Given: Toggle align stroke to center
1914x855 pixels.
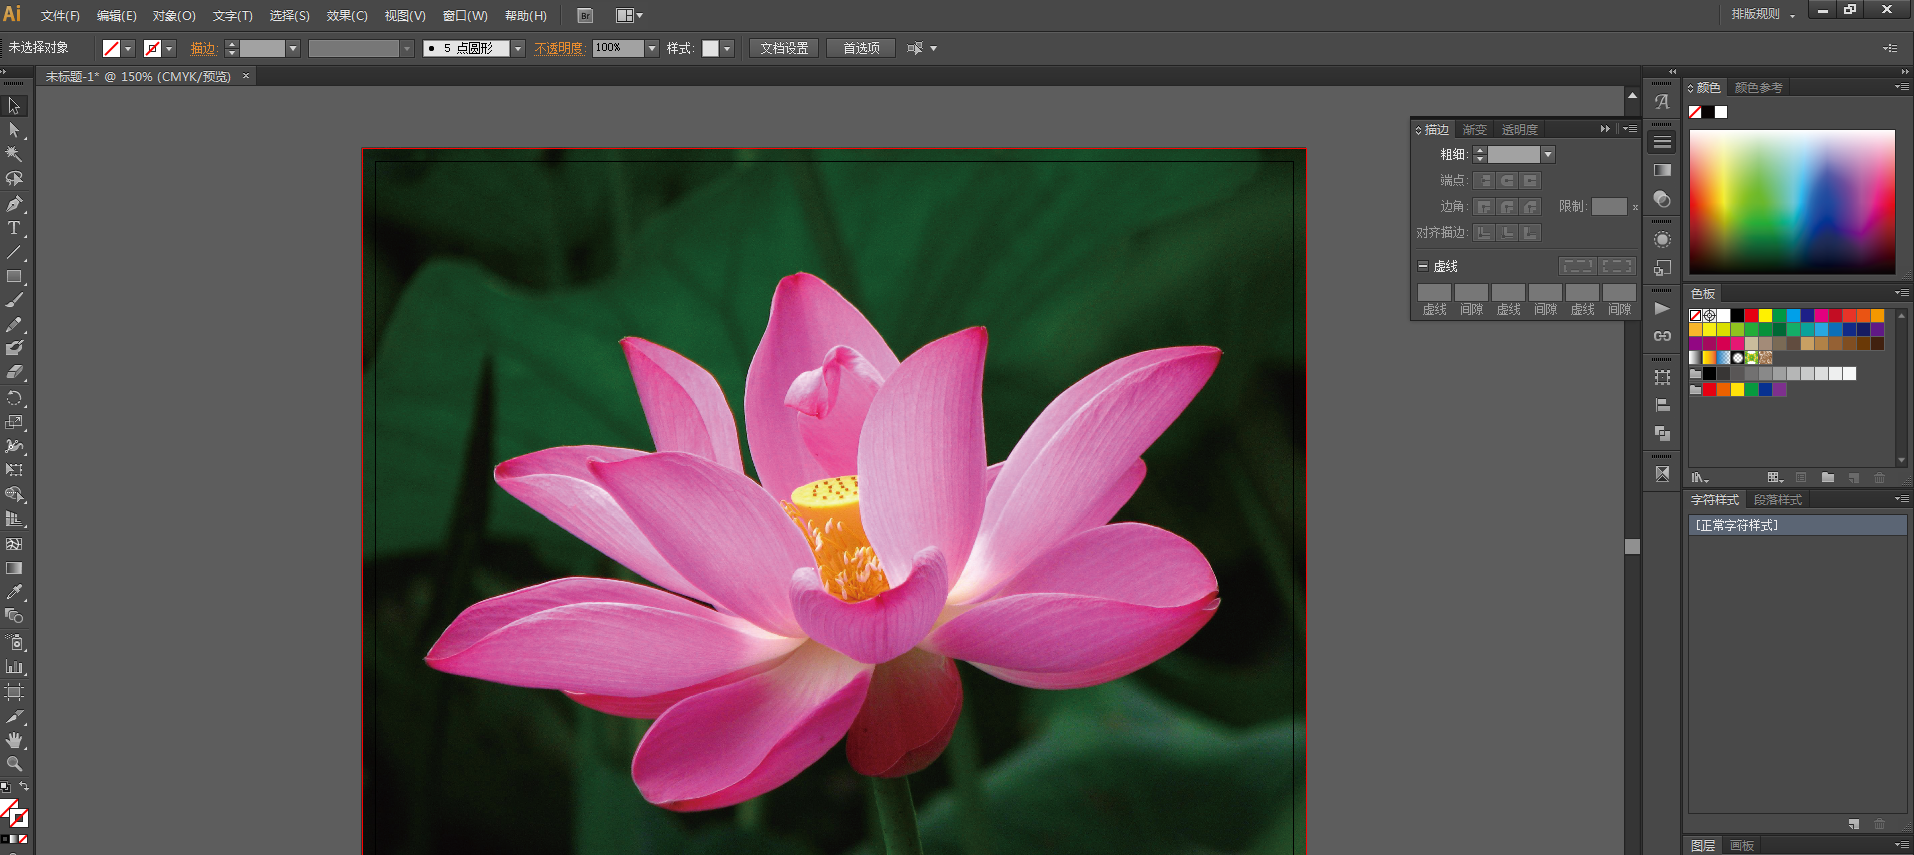Looking at the screenshot, I should (1484, 232).
